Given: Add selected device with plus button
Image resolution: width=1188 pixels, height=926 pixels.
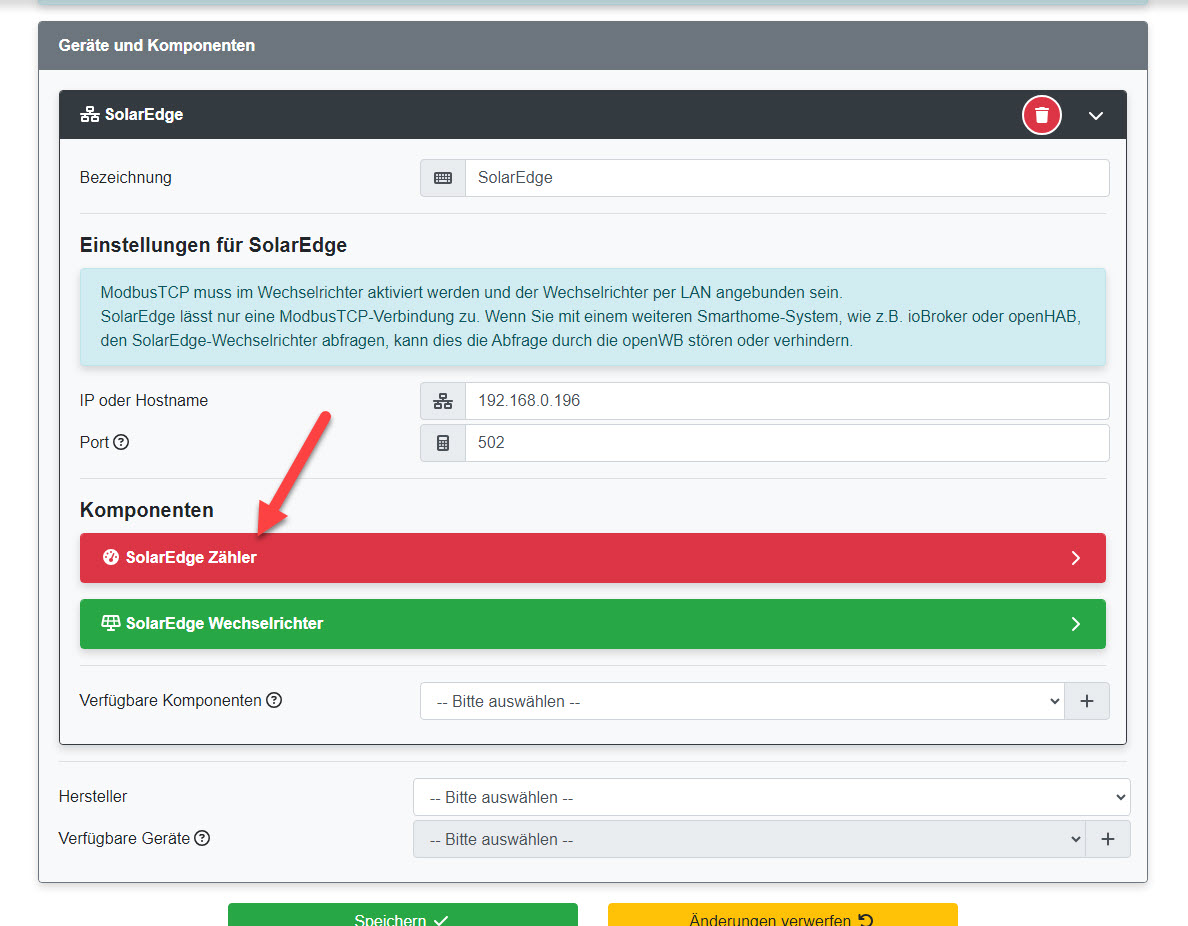Looking at the screenshot, I should click(1108, 840).
